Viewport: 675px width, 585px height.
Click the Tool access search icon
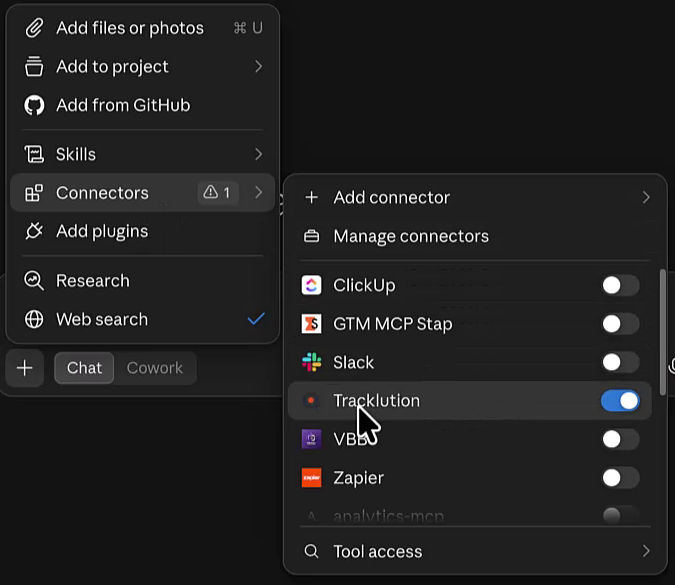pyautogui.click(x=311, y=551)
